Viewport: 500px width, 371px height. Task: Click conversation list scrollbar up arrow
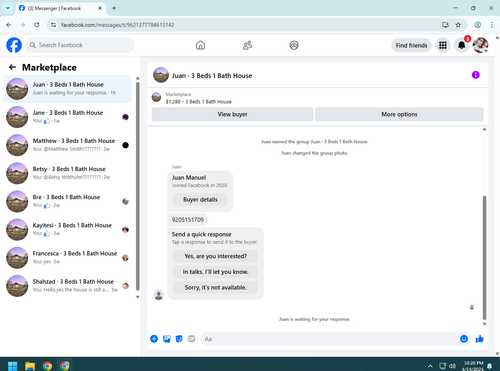coord(138,78)
